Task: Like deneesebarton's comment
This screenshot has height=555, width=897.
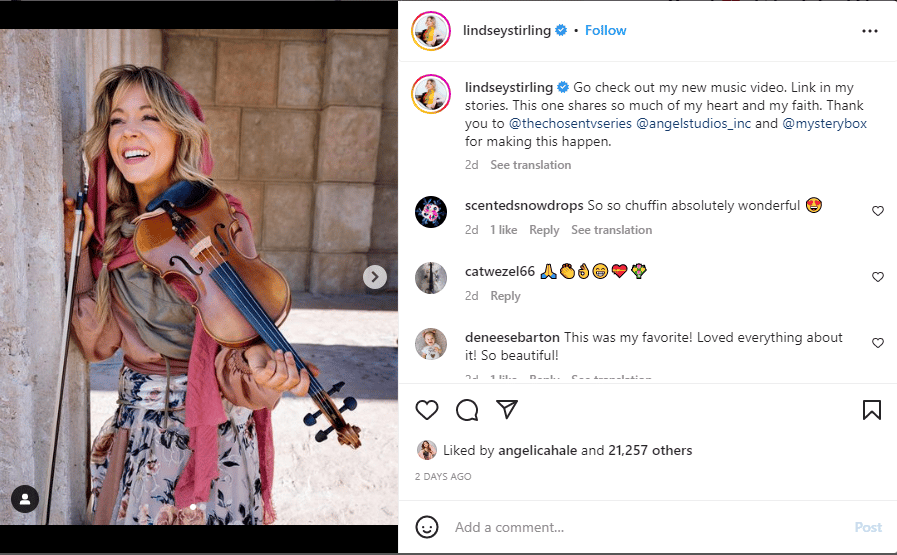Action: (x=878, y=343)
